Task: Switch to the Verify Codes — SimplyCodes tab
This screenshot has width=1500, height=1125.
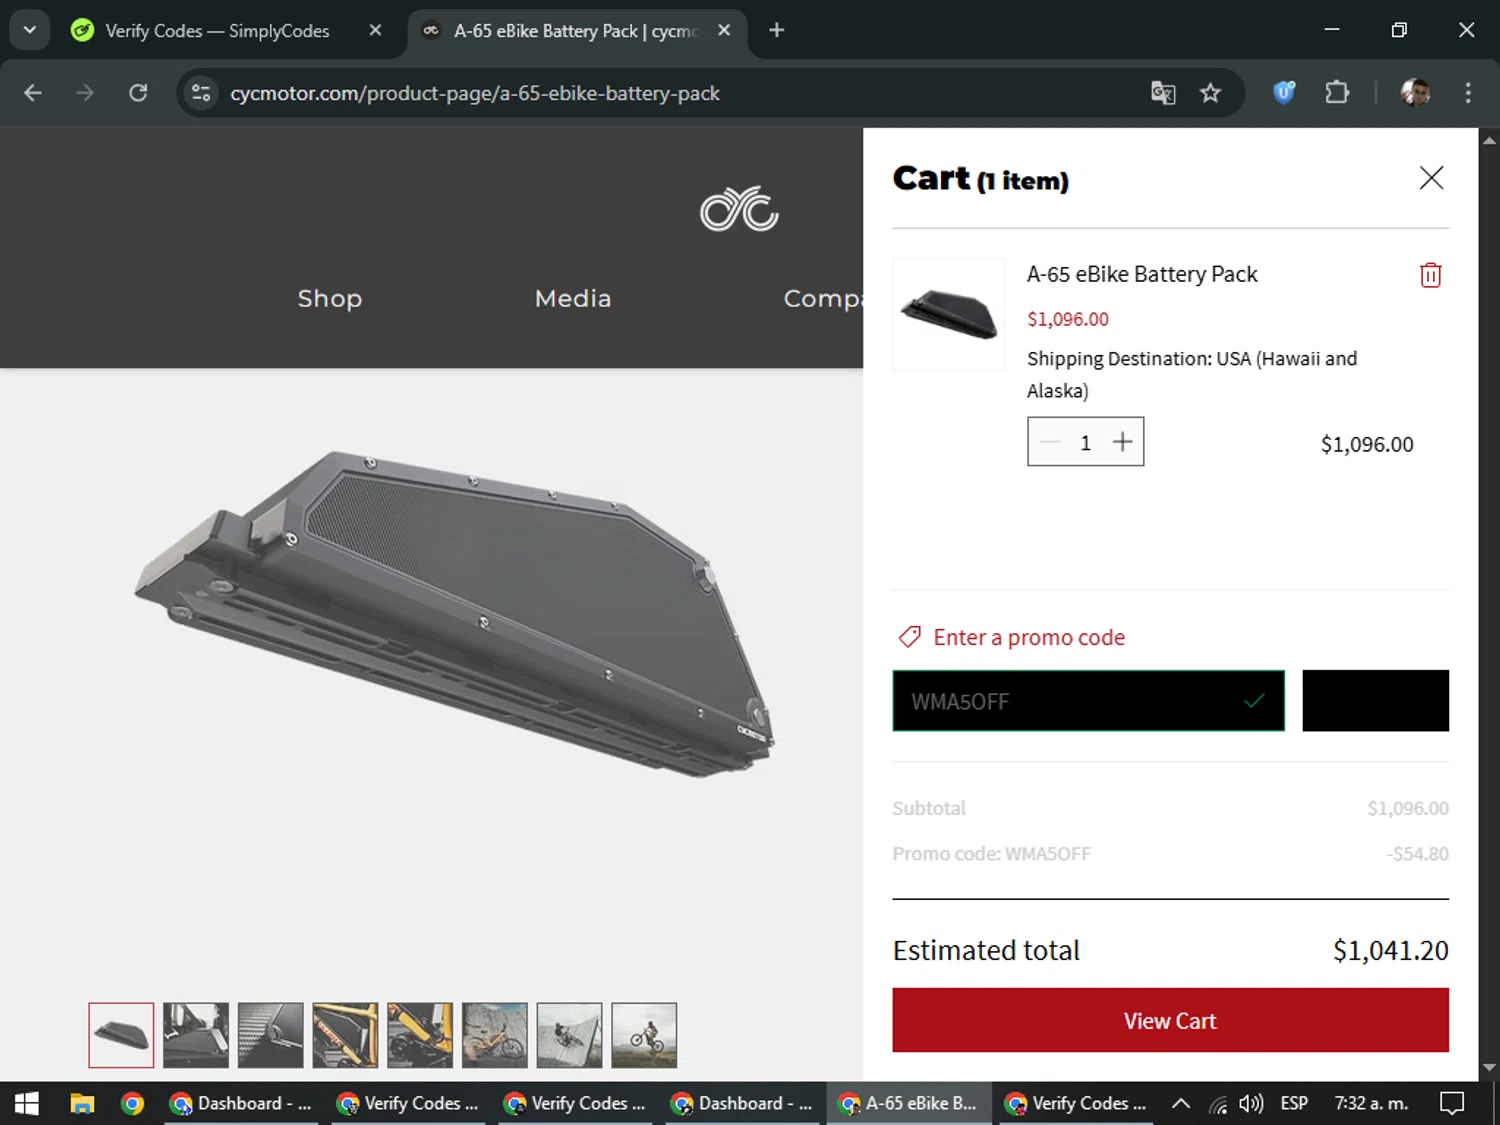Action: [x=217, y=31]
